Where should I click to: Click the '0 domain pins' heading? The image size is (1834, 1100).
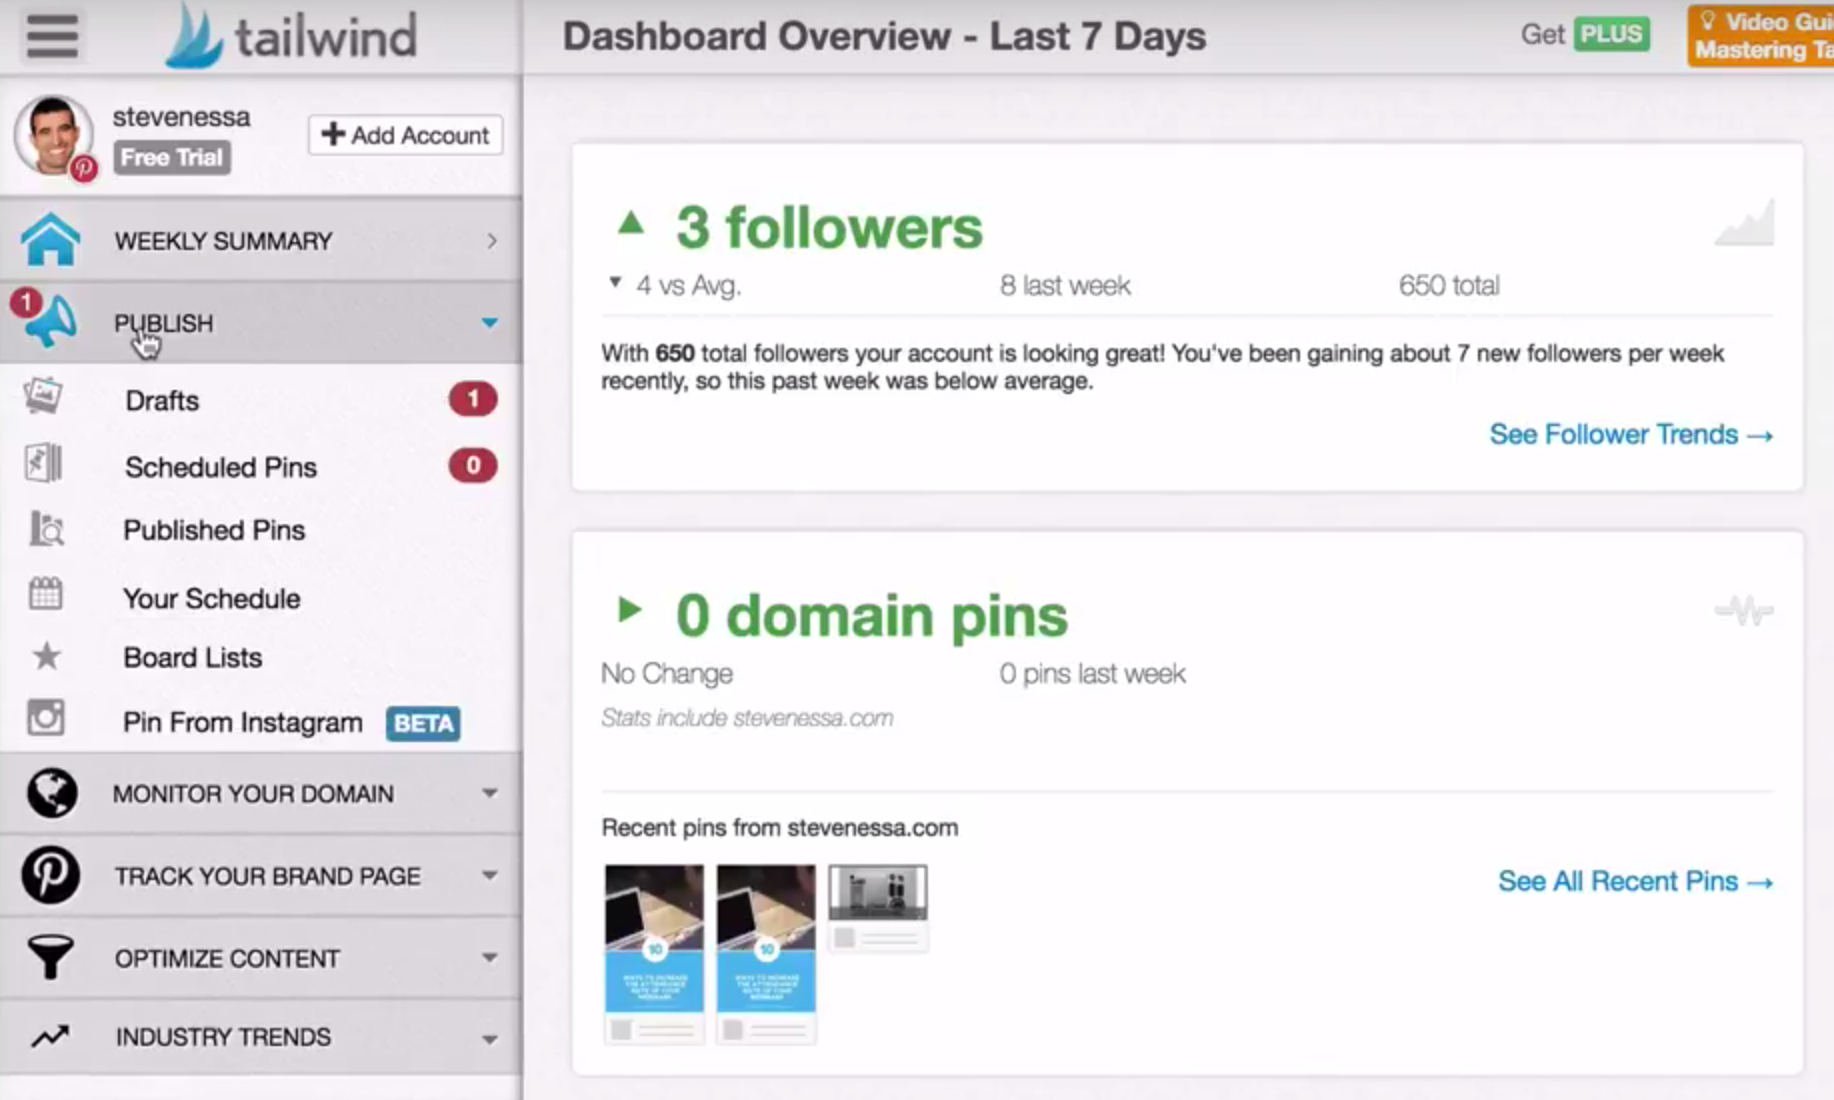click(x=871, y=615)
